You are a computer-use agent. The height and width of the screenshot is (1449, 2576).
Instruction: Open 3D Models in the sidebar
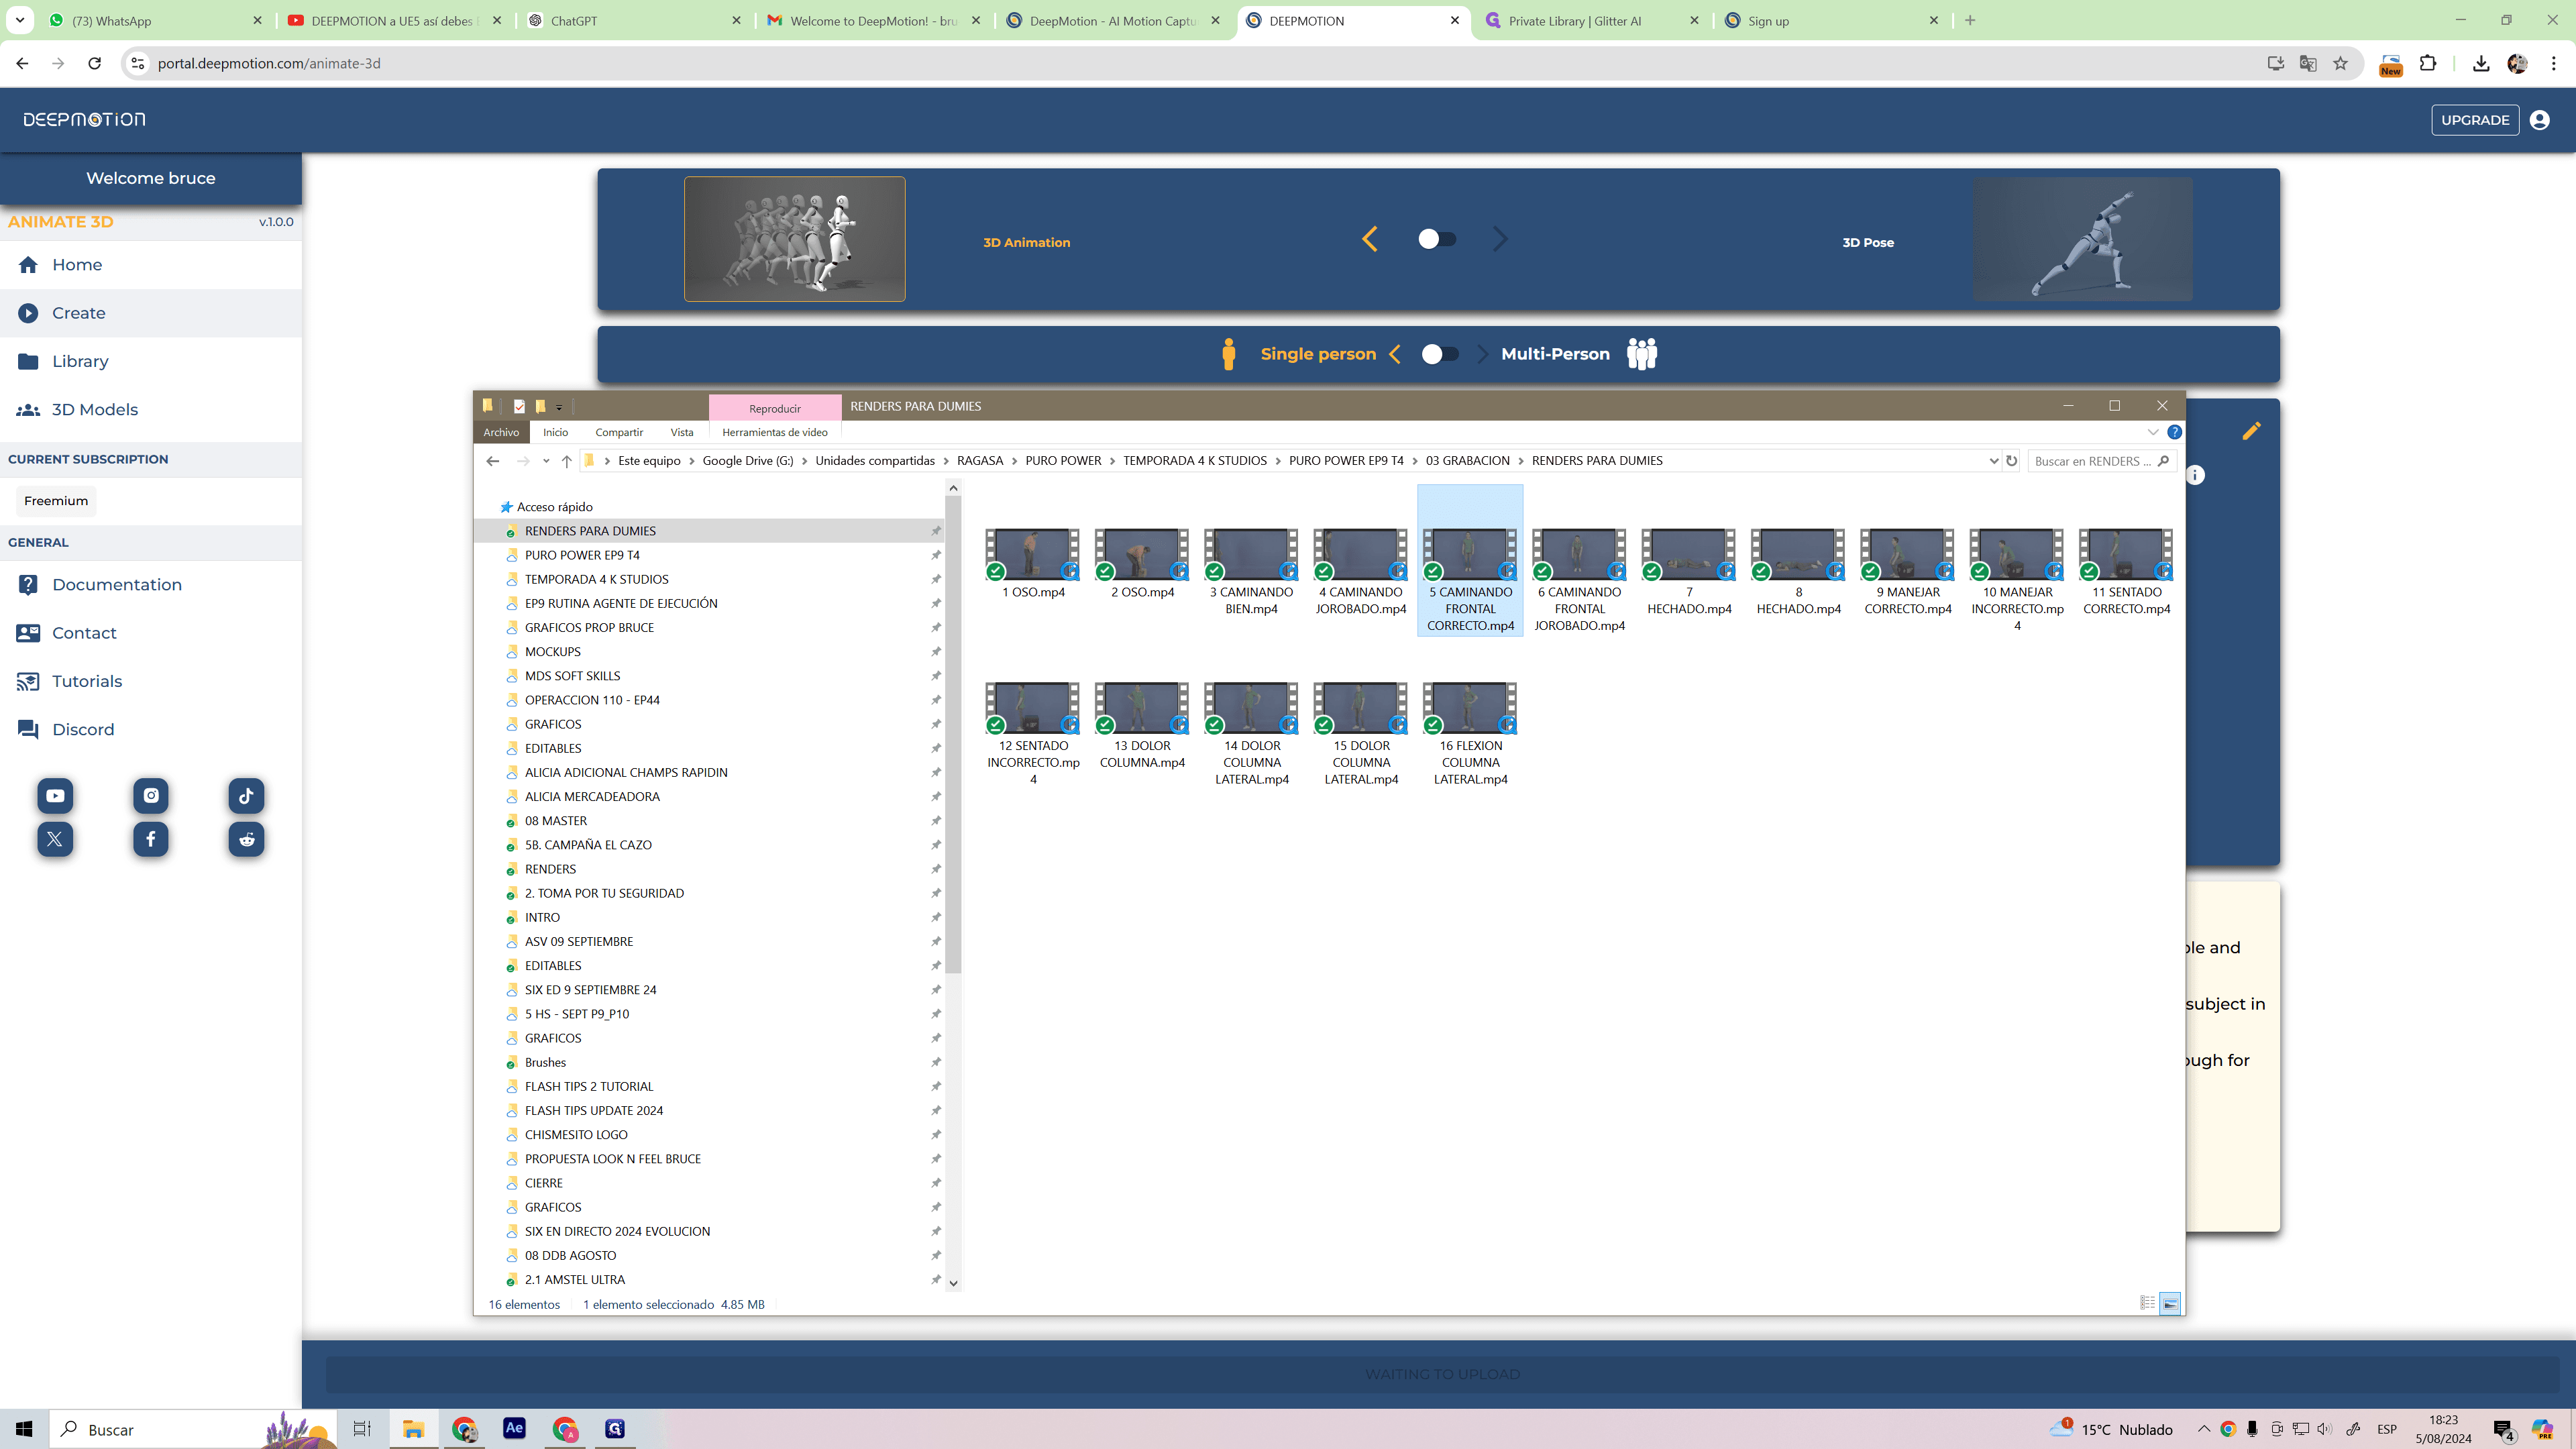151,410
